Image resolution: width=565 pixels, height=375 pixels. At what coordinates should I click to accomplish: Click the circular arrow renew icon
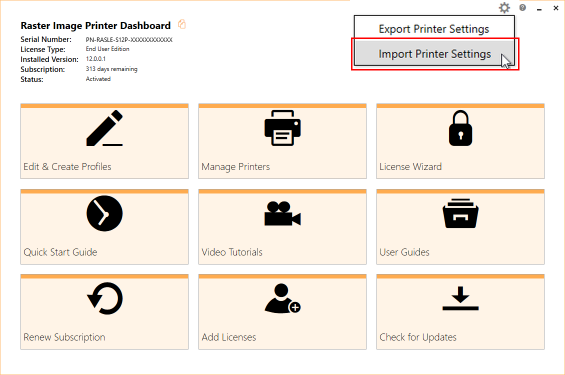point(105,299)
